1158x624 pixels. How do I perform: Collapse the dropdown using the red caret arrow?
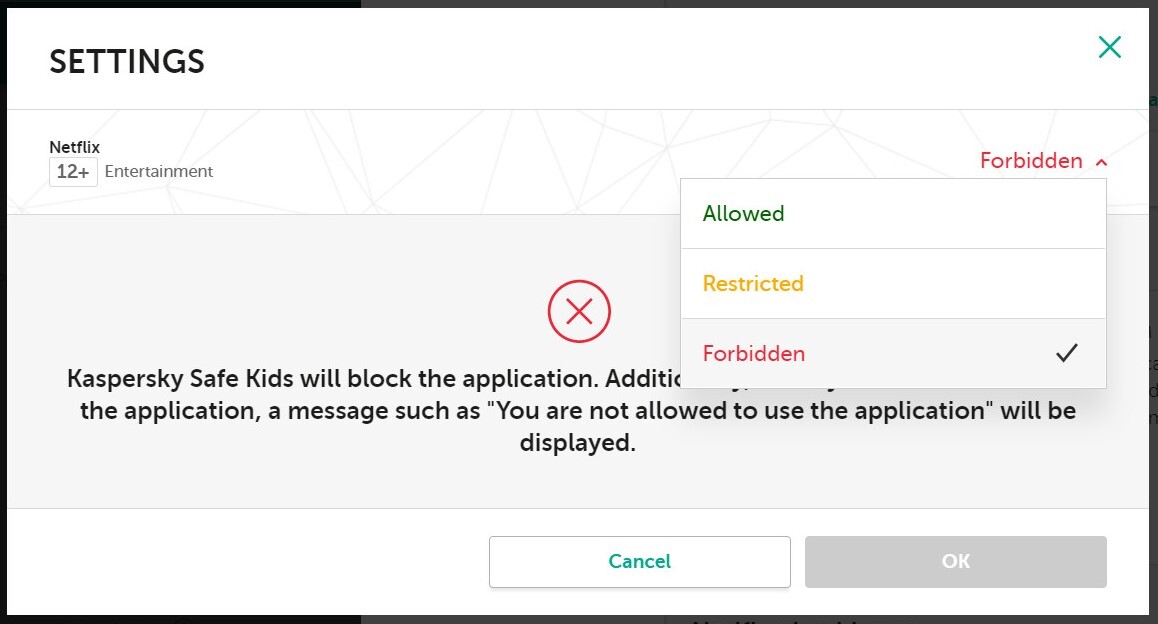point(1101,162)
